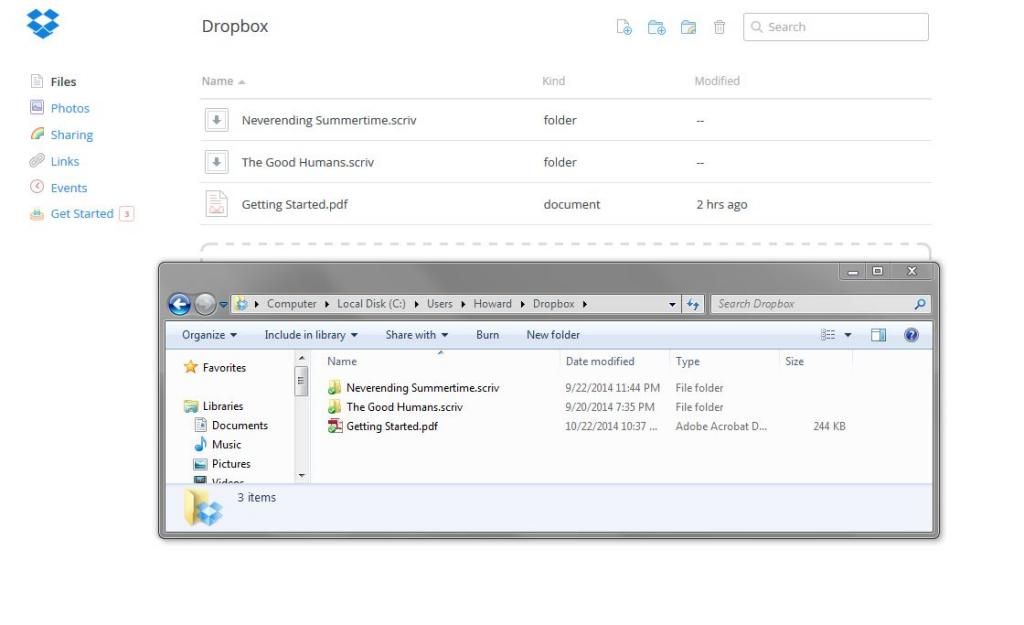Click the Favorites star icon

click(x=190, y=367)
